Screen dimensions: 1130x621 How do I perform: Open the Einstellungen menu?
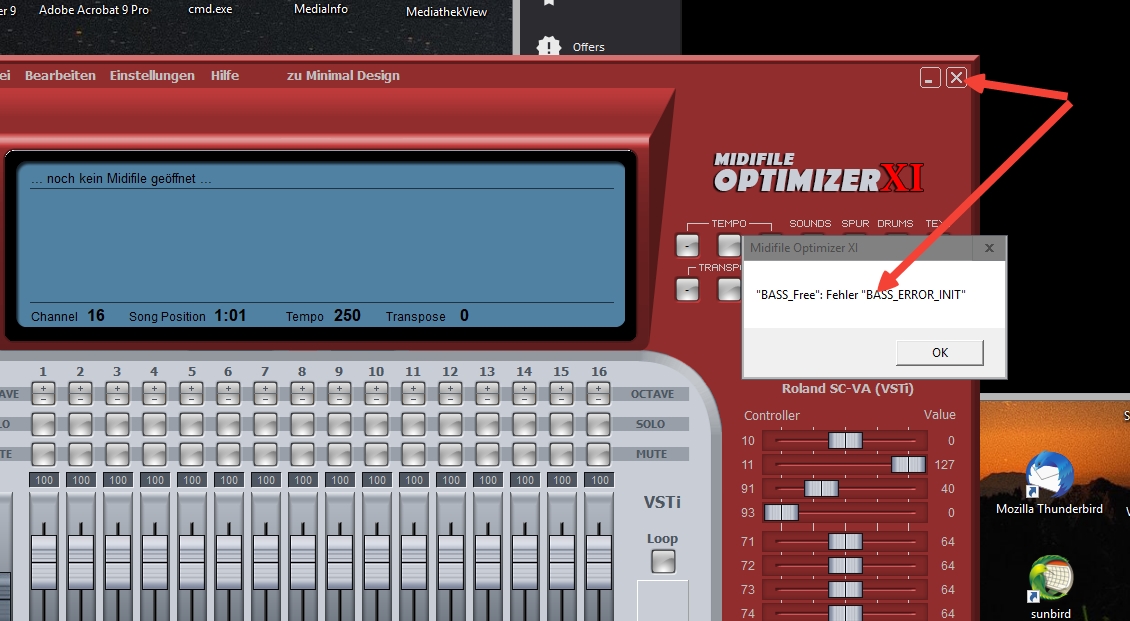point(152,76)
